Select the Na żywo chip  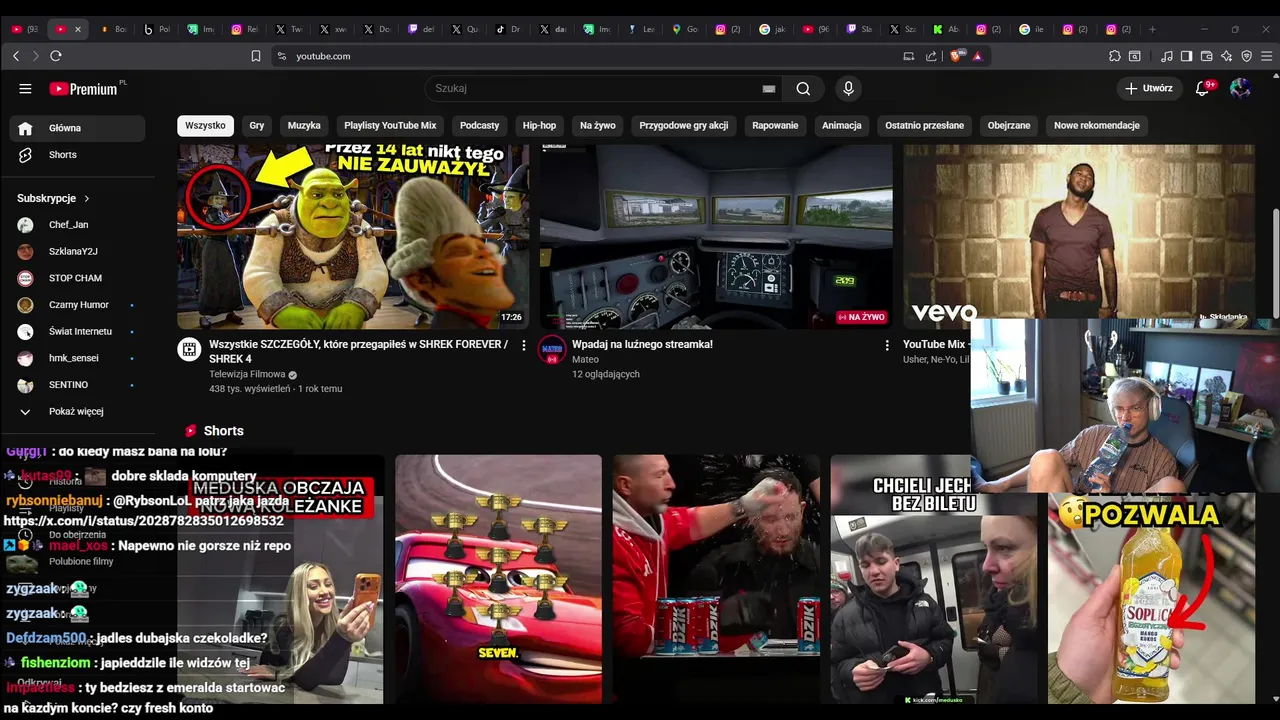click(x=598, y=125)
